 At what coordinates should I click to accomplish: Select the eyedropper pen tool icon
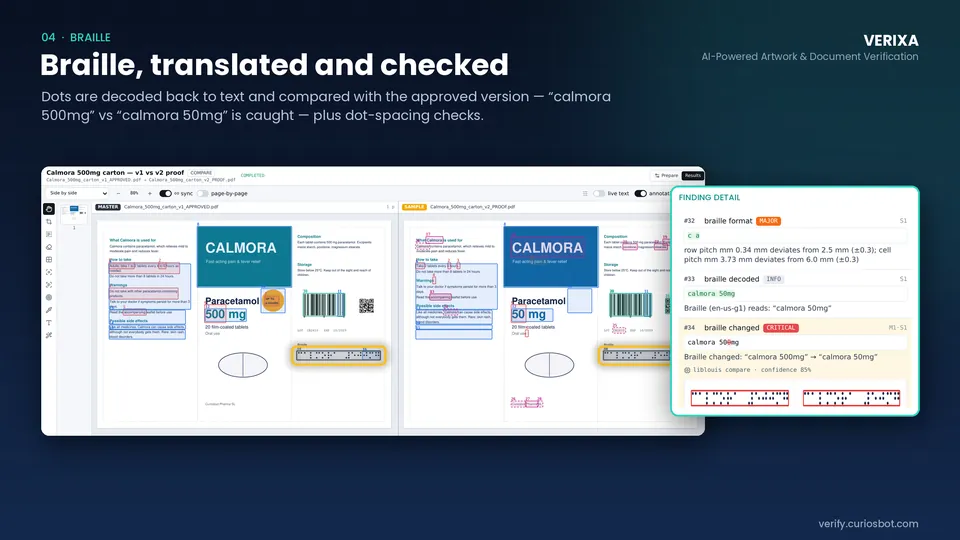(49, 310)
